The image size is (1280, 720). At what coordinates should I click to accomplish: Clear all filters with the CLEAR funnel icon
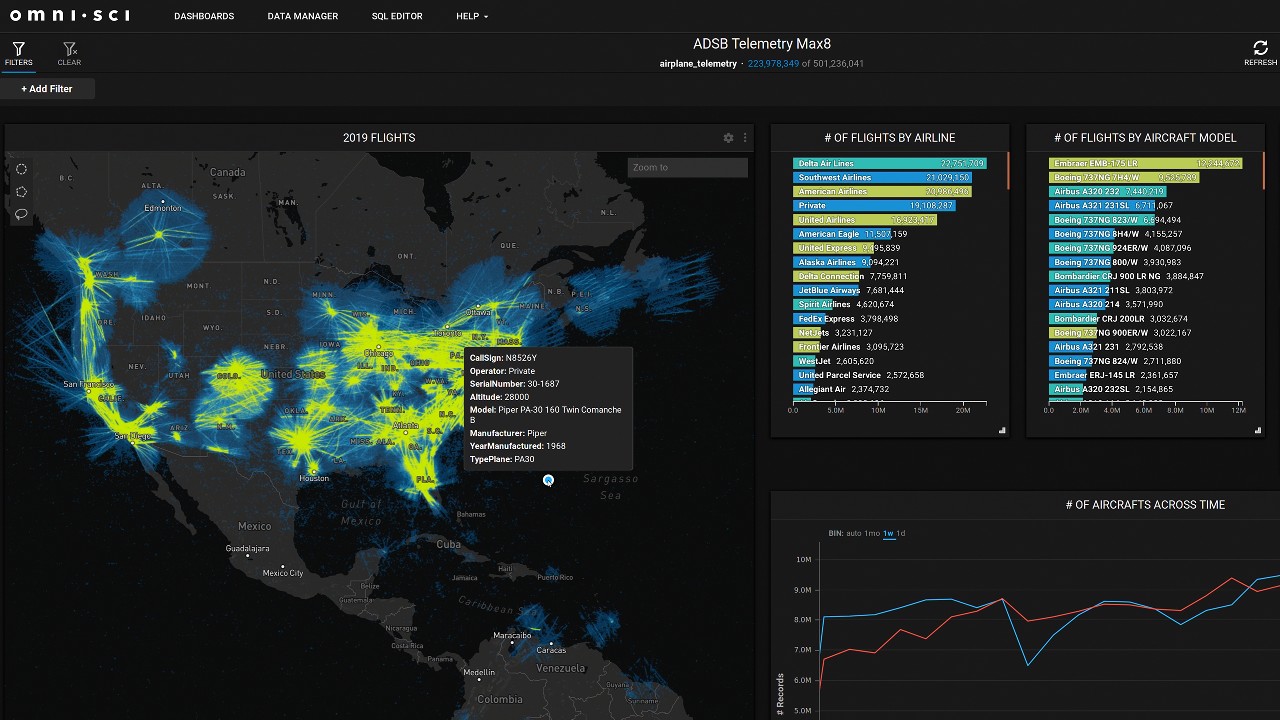pyautogui.click(x=69, y=48)
